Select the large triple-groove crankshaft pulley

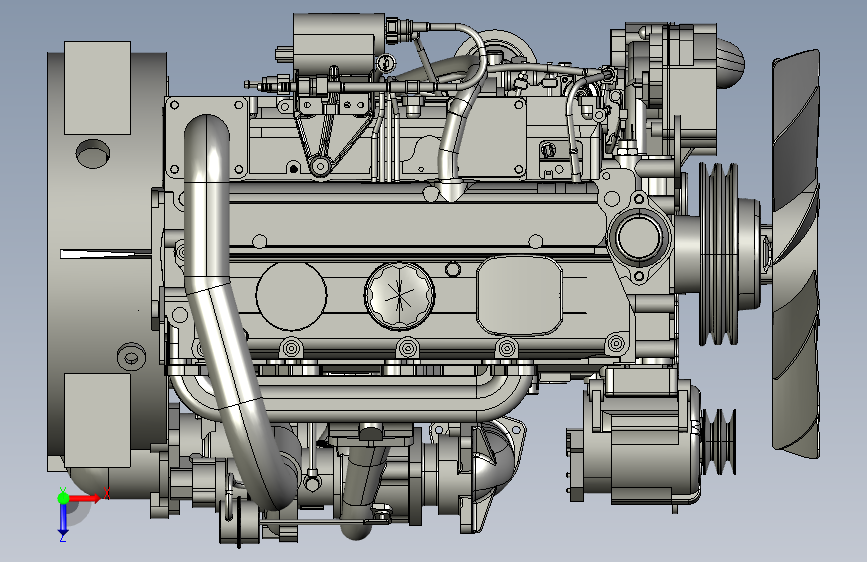point(718,254)
